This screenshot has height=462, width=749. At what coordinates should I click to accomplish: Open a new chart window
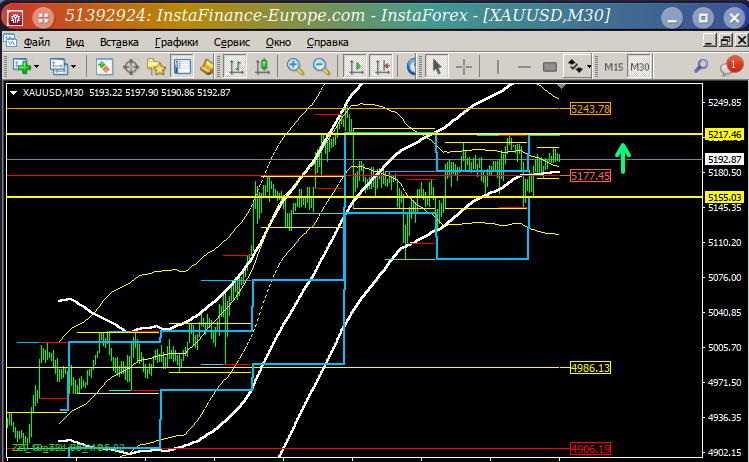coord(21,66)
